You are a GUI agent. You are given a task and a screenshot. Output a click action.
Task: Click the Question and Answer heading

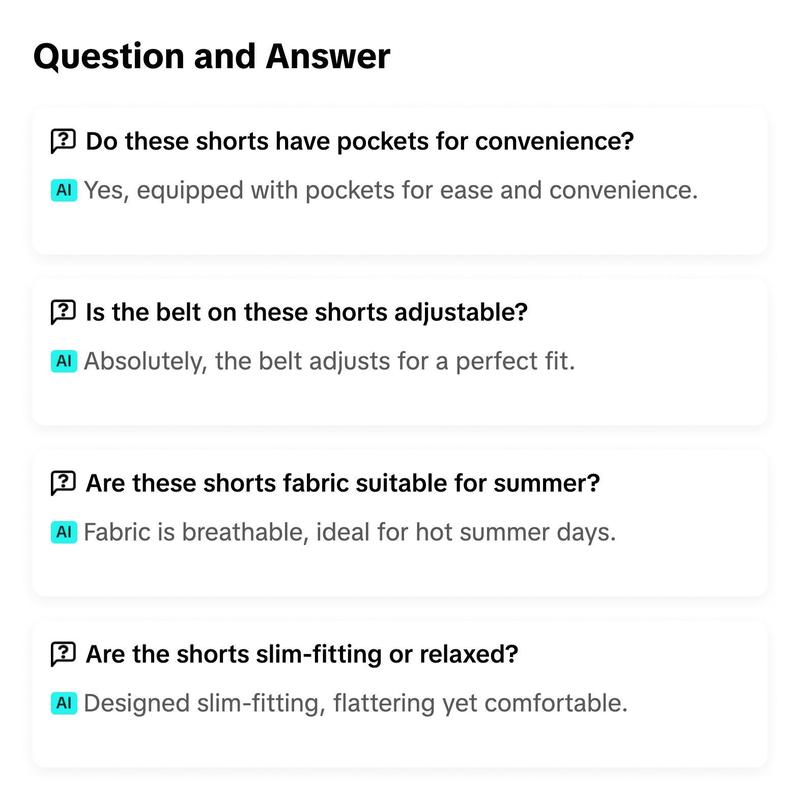tap(212, 56)
